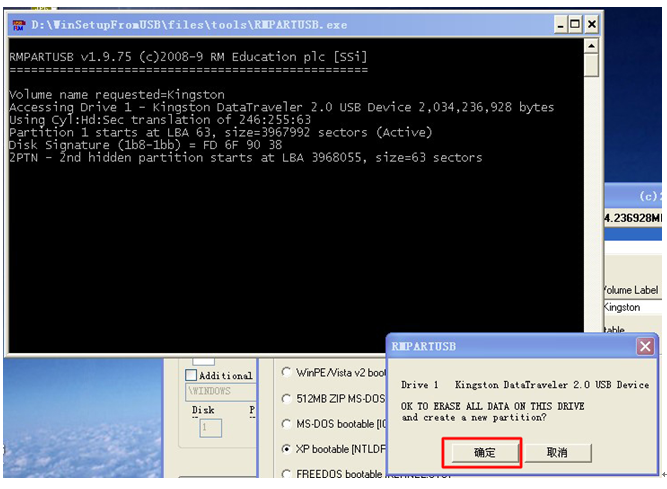Click the Volume Label field containing Kingston
The width and height of the screenshot is (667, 489).
pos(633,307)
